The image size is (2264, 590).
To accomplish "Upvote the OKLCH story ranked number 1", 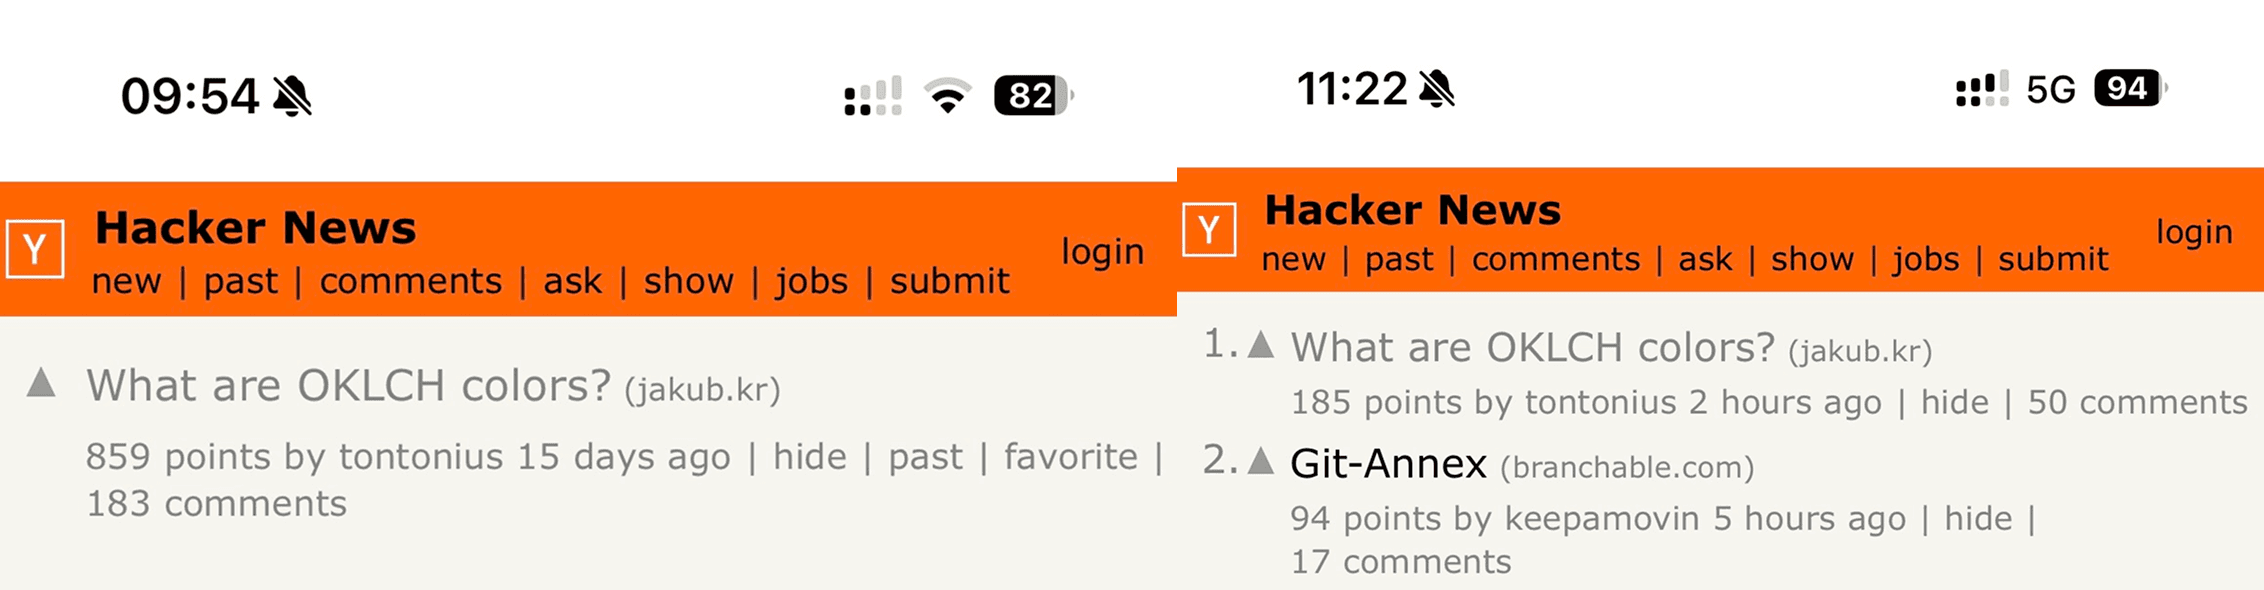I will click(1262, 345).
